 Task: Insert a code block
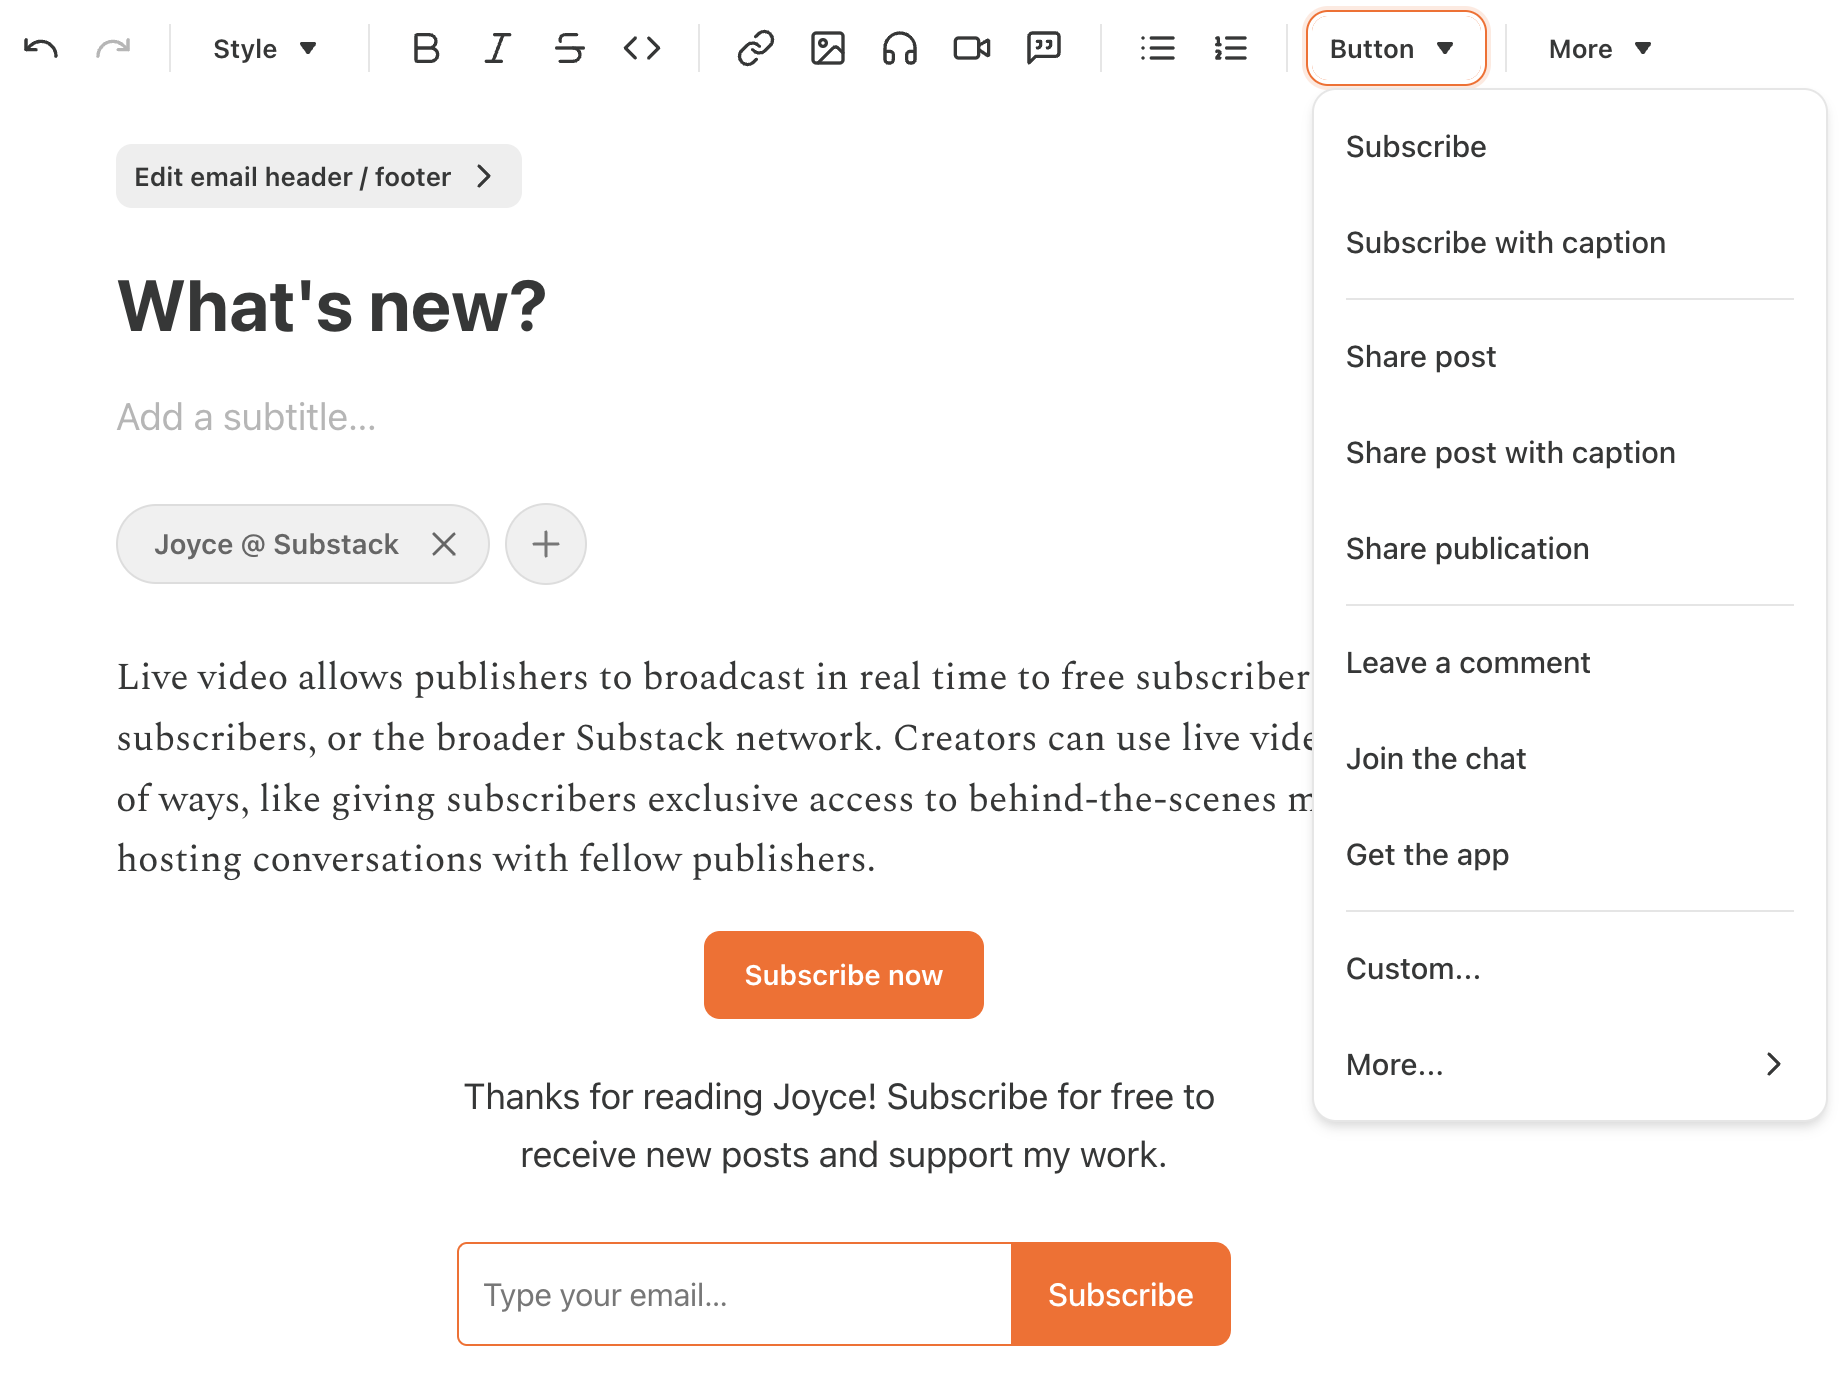[642, 48]
